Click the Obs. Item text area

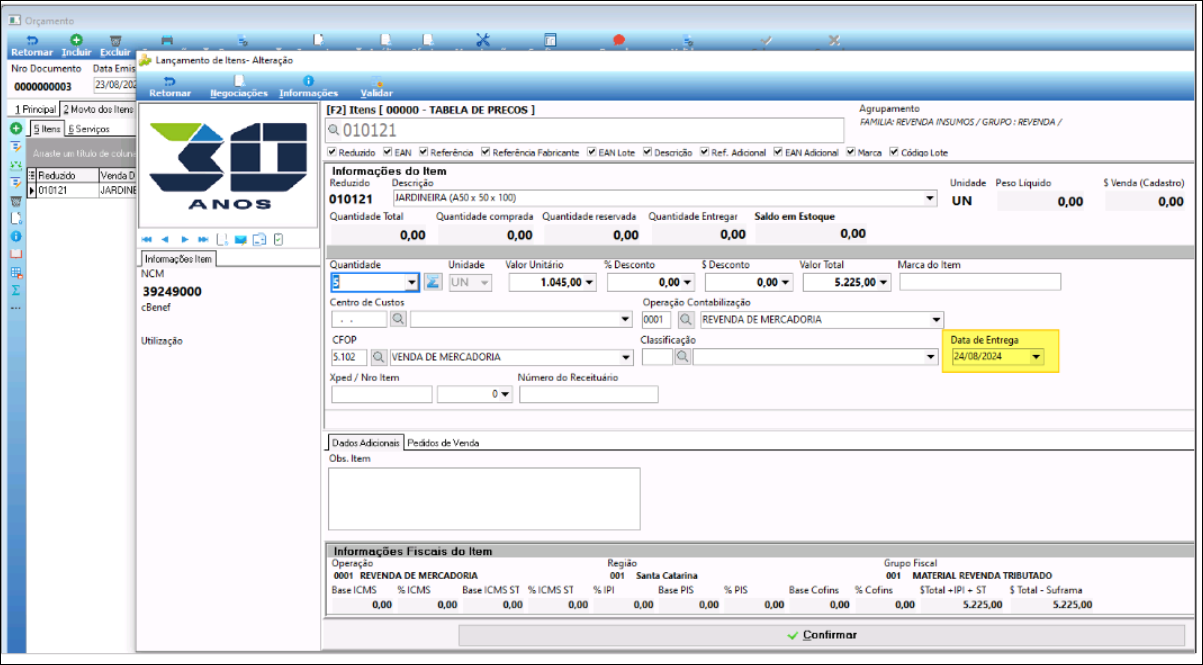point(484,498)
